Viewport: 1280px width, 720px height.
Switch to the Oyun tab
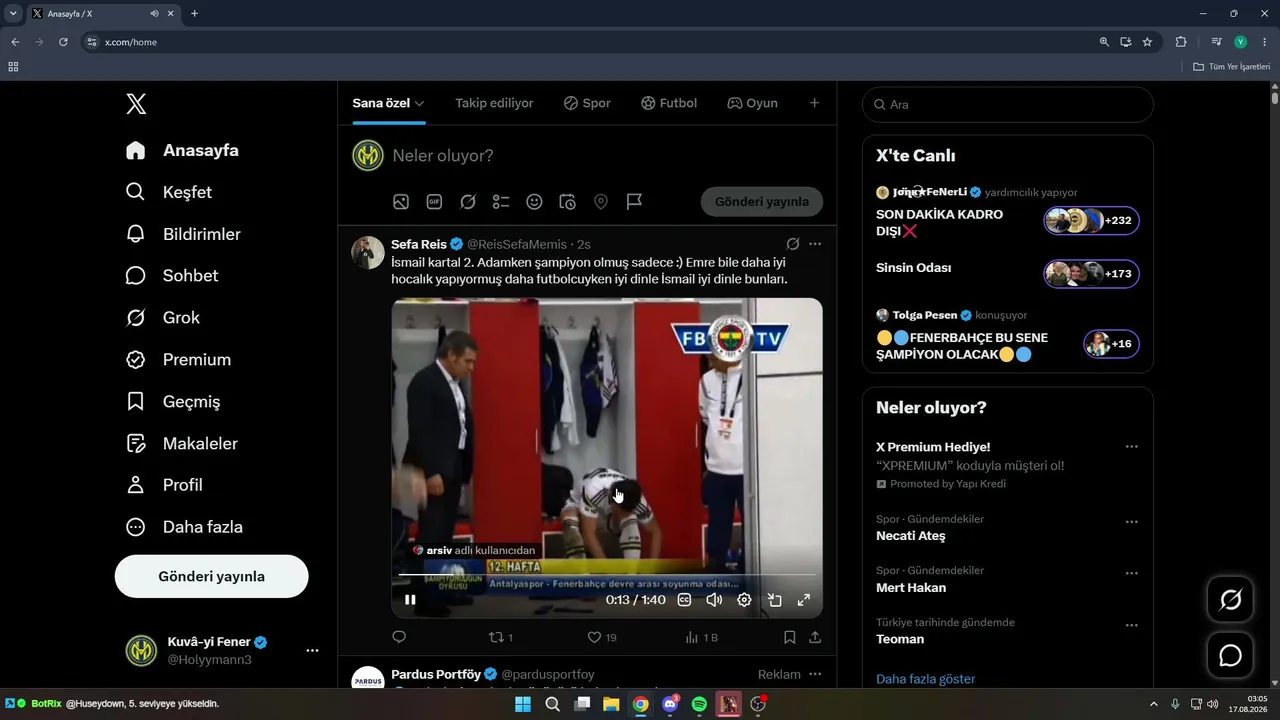752,103
